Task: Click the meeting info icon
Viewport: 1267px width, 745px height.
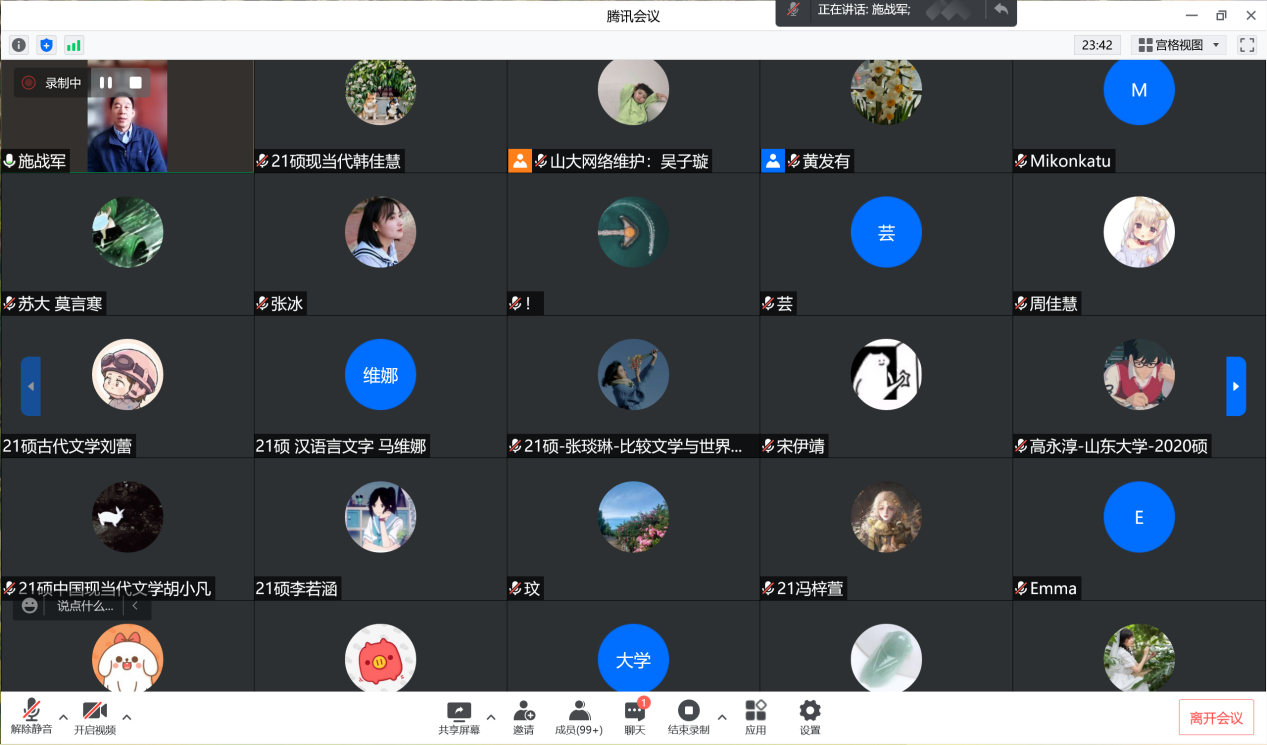Action: pyautogui.click(x=19, y=45)
